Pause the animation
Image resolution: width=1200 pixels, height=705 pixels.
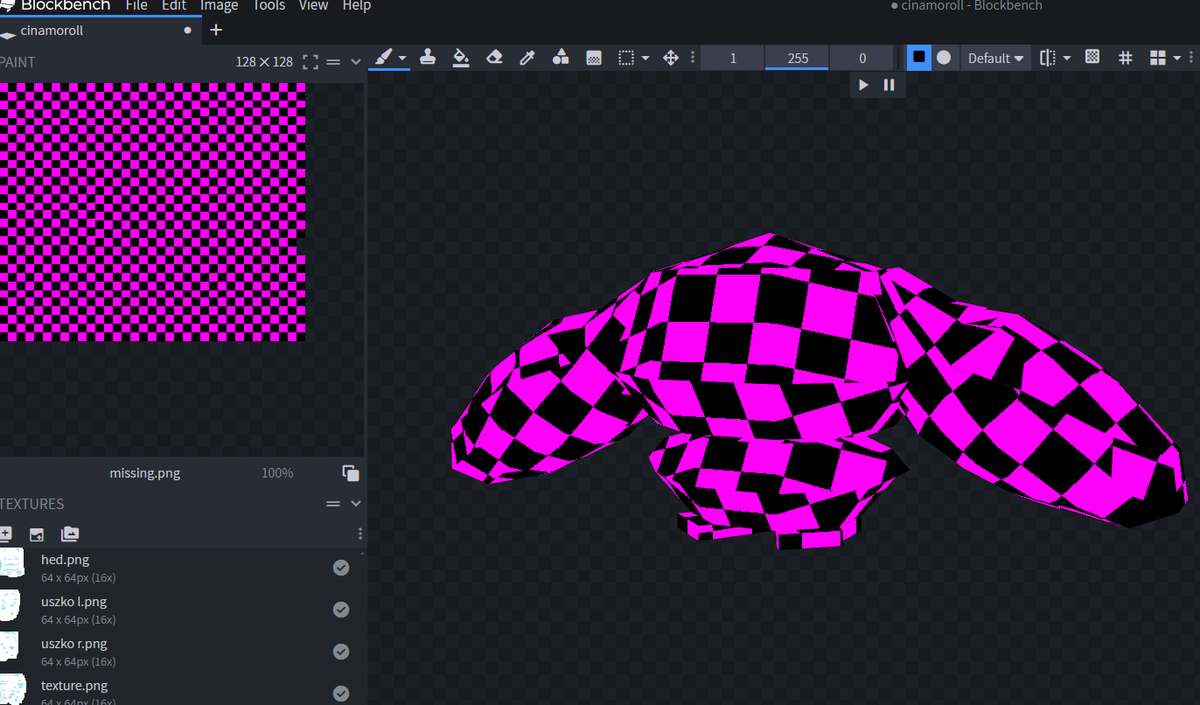pyautogui.click(x=889, y=85)
